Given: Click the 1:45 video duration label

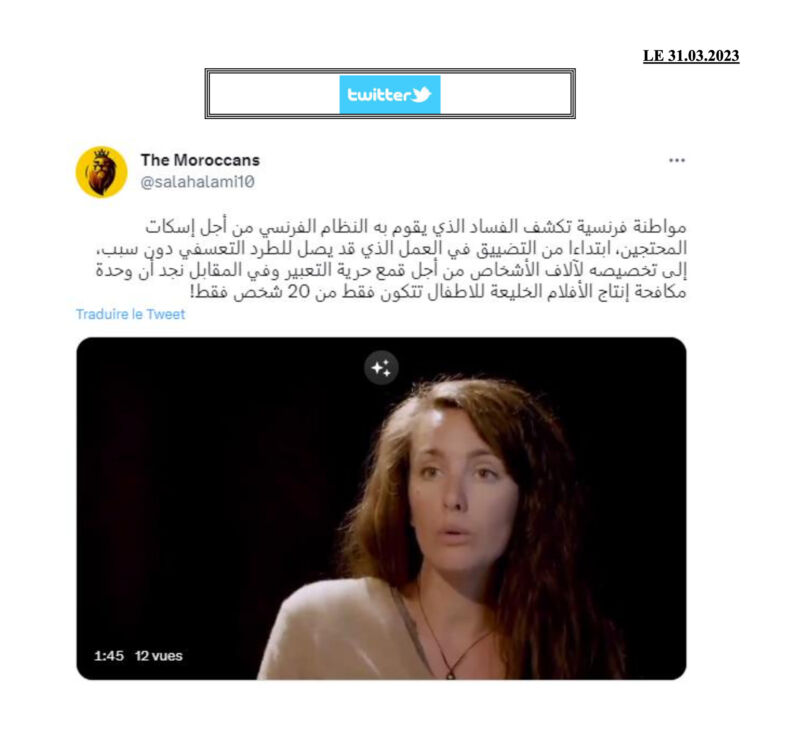Looking at the screenshot, I should 109,656.
